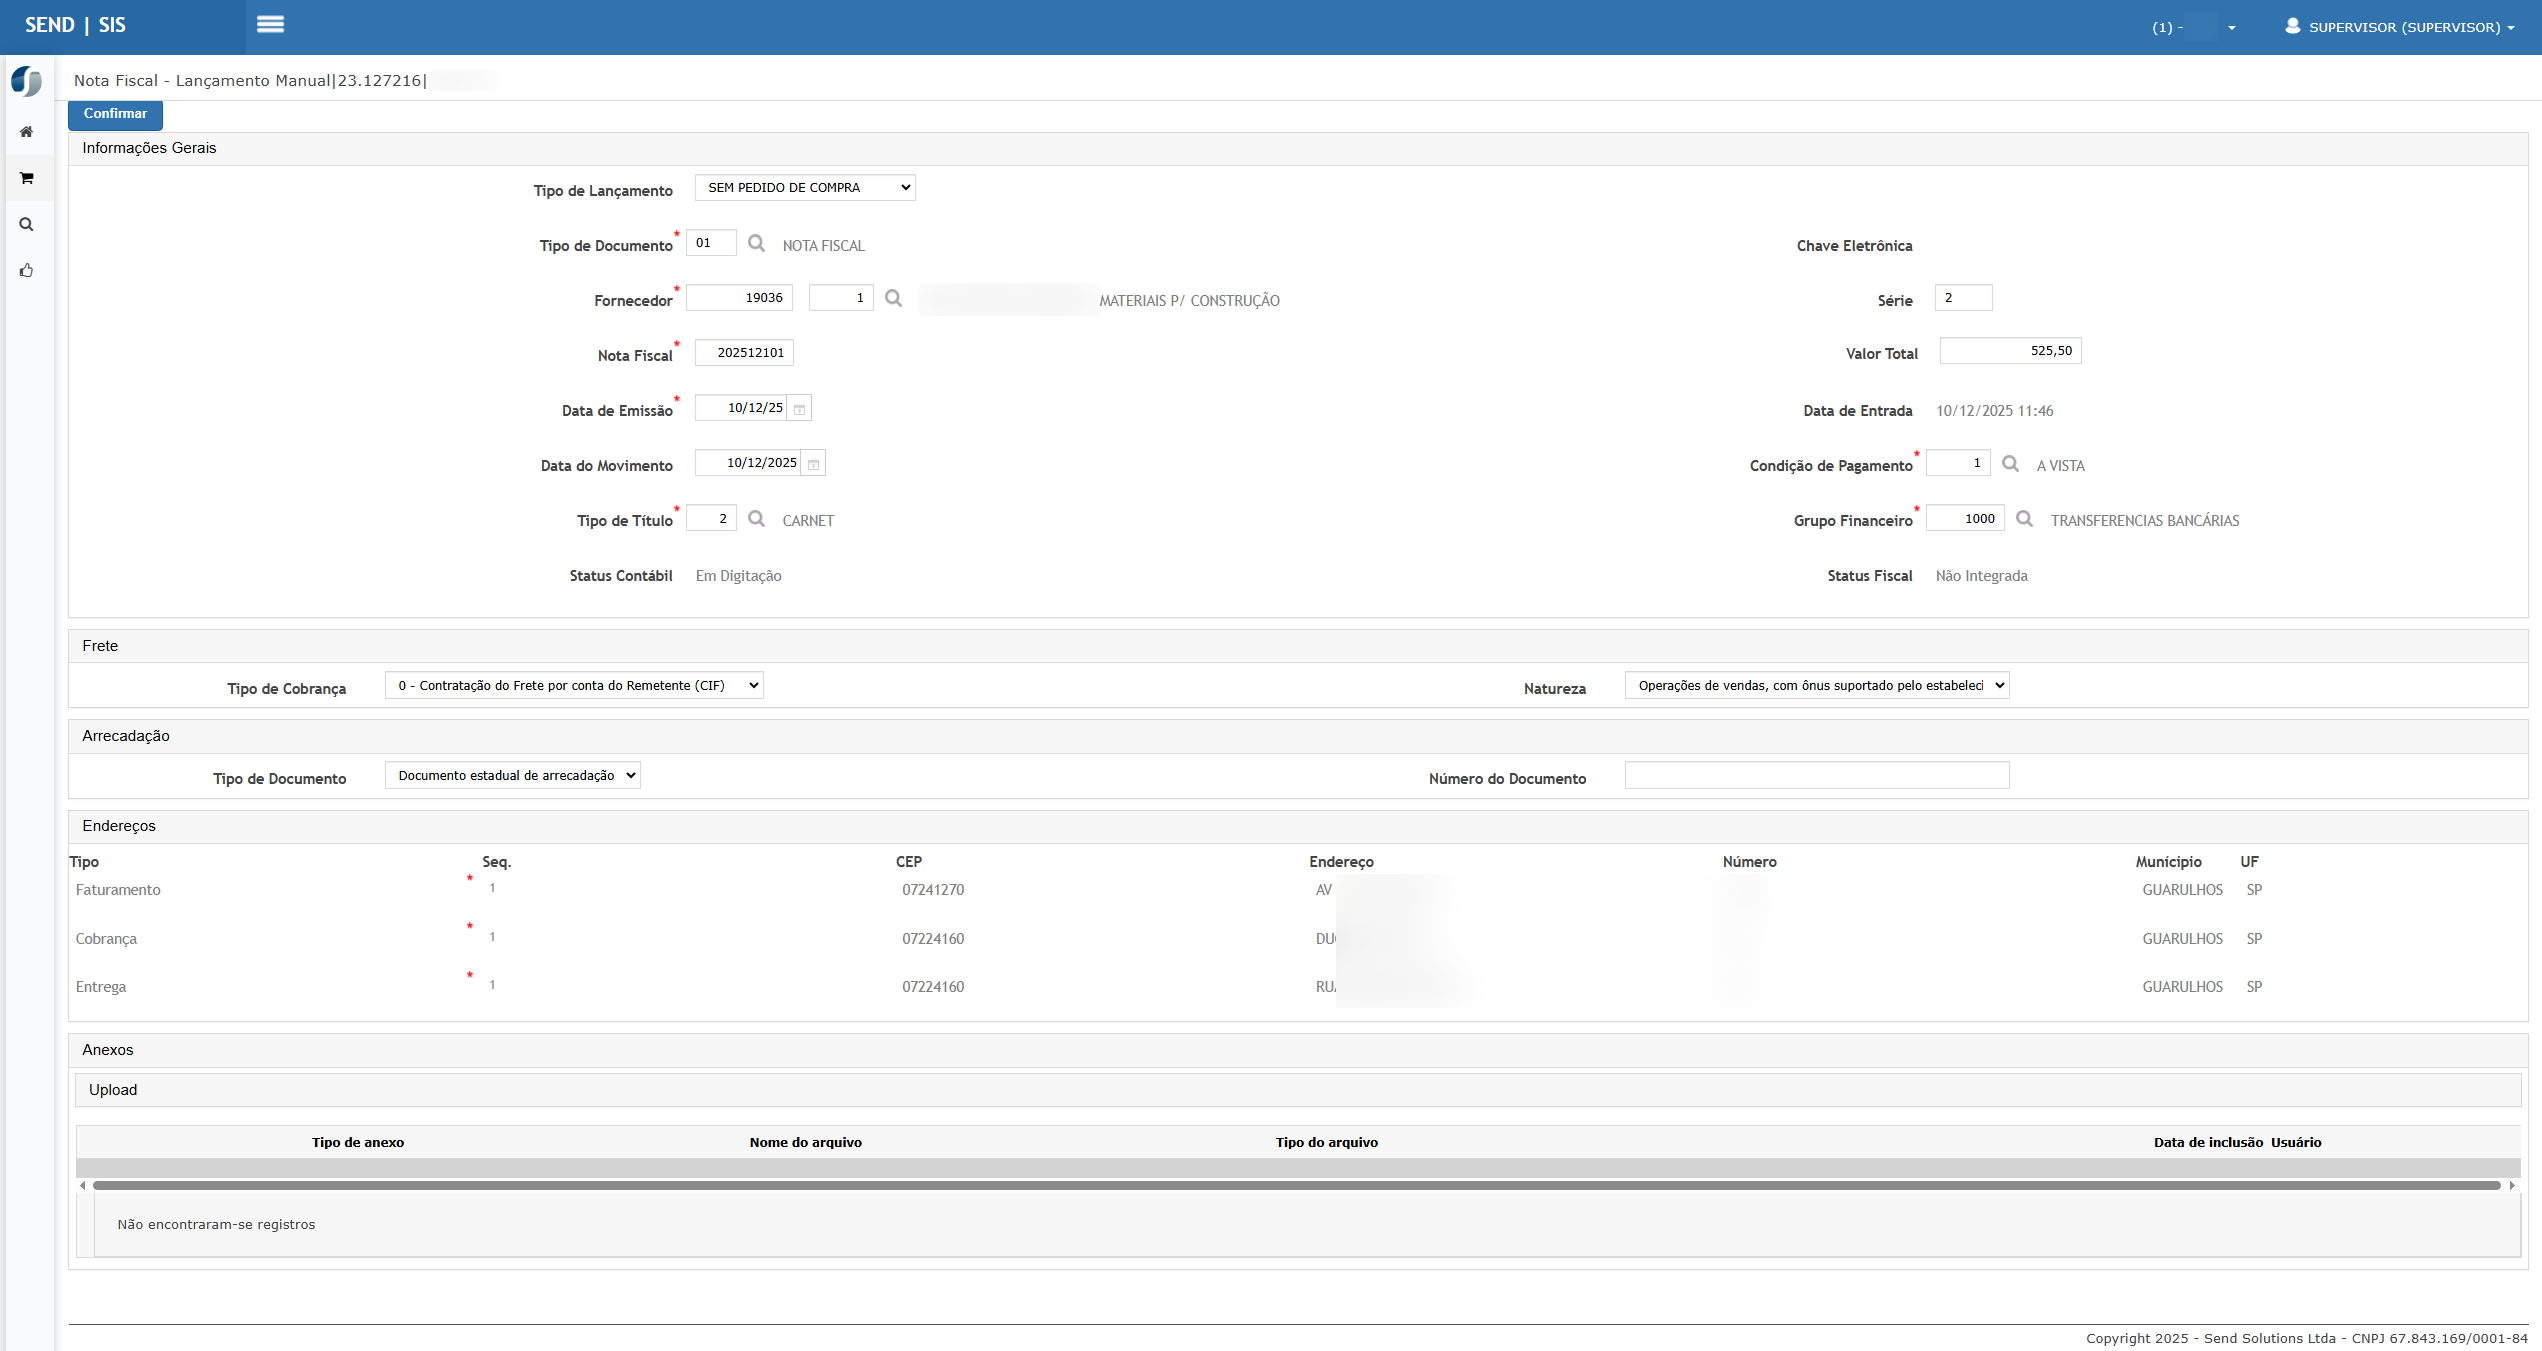Screen dimensions: 2542x1351
Task: Click the shopping cart sidebar icon
Action: 27,178
